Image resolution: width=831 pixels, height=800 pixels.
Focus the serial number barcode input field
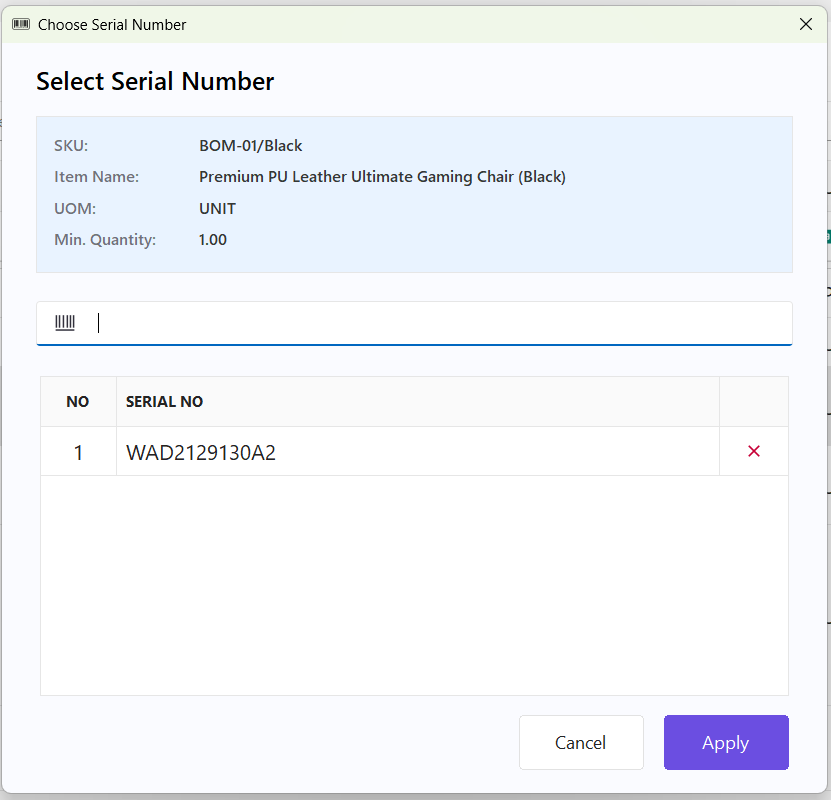point(414,323)
